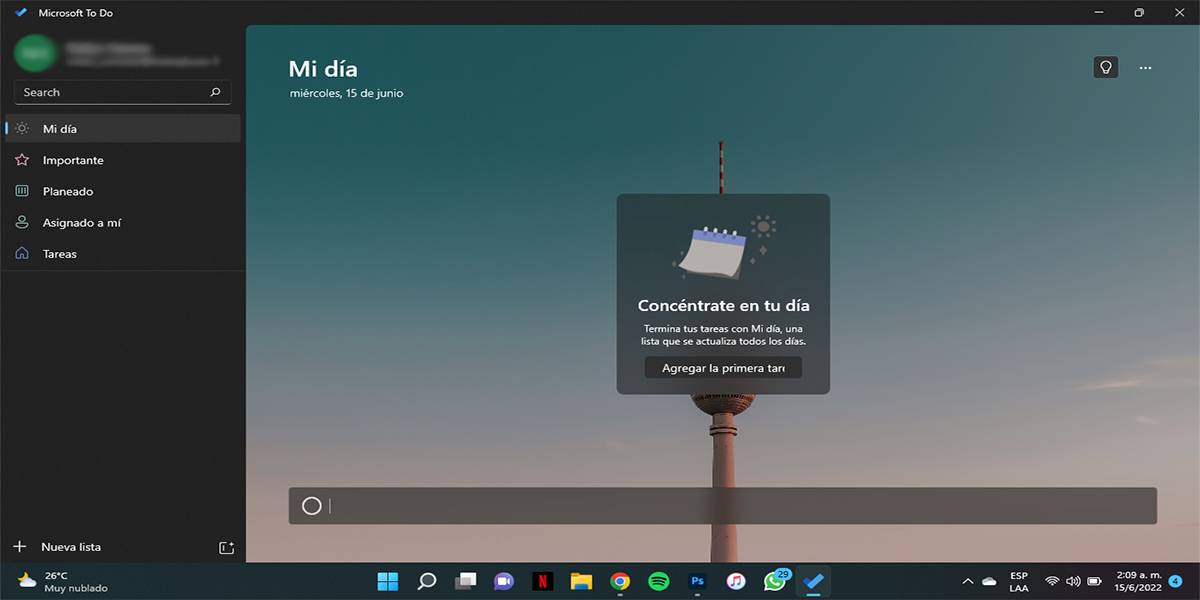Click the circle checkbox in the task field
This screenshot has height=600, width=1200.
311,506
